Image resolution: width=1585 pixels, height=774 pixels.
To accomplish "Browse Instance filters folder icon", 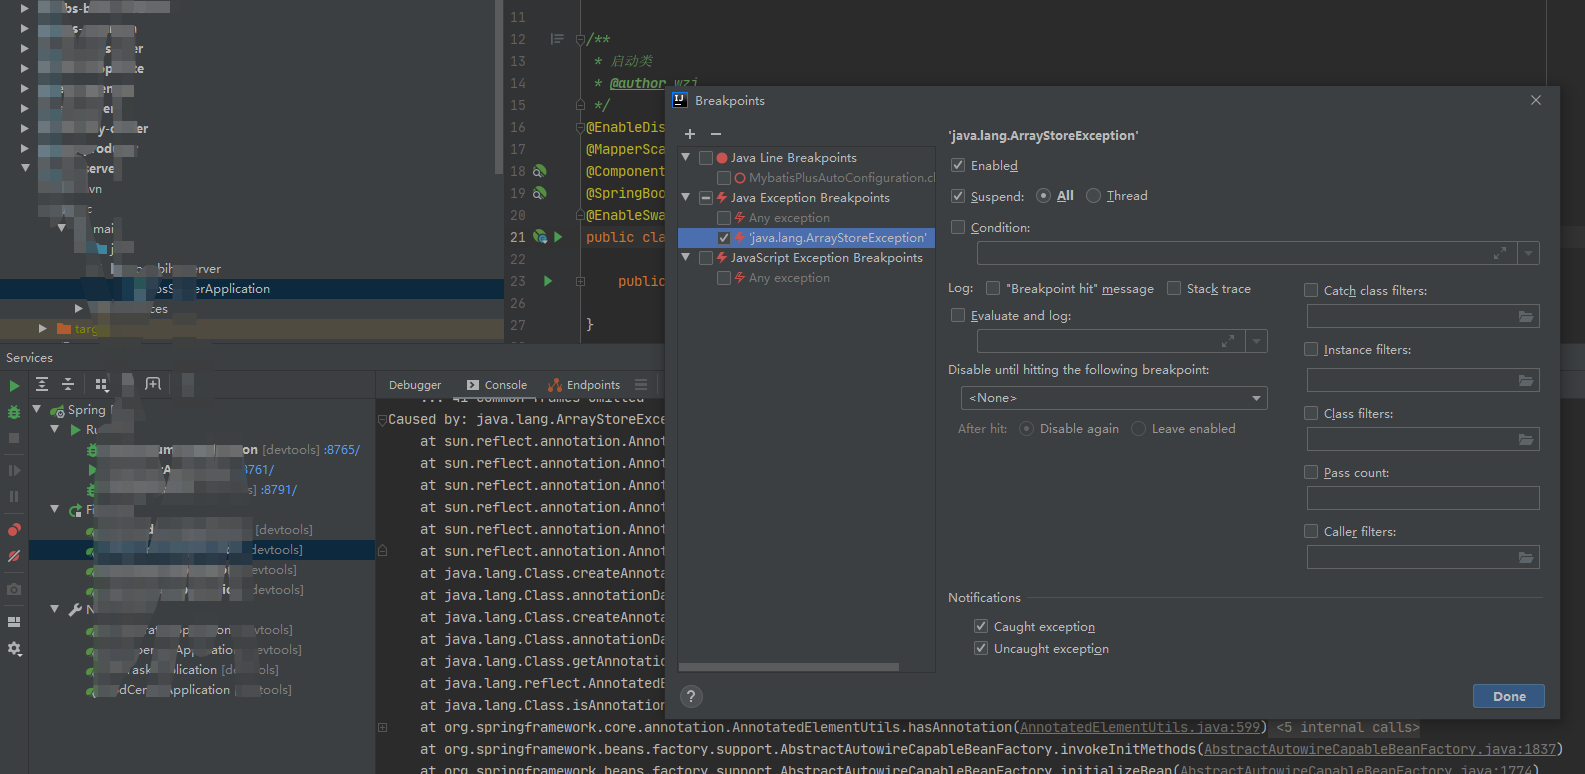I will pos(1526,380).
